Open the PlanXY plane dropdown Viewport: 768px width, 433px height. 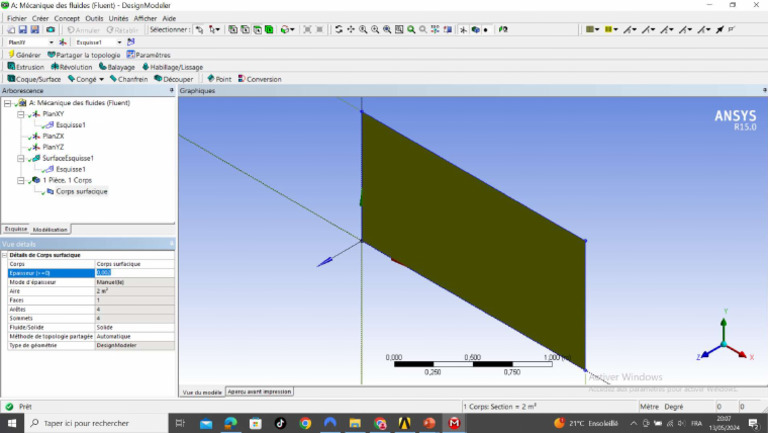[51, 43]
